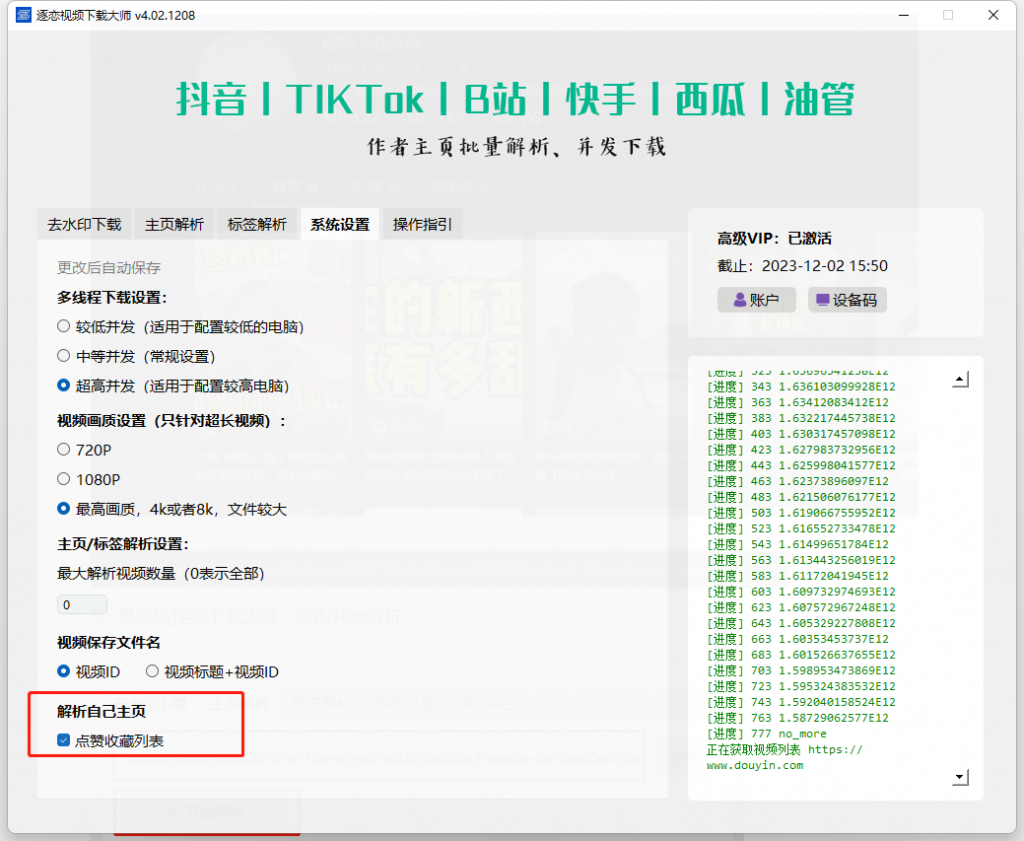Click the app logo icon in title bar
Image resolution: width=1024 pixels, height=841 pixels.
coord(24,15)
